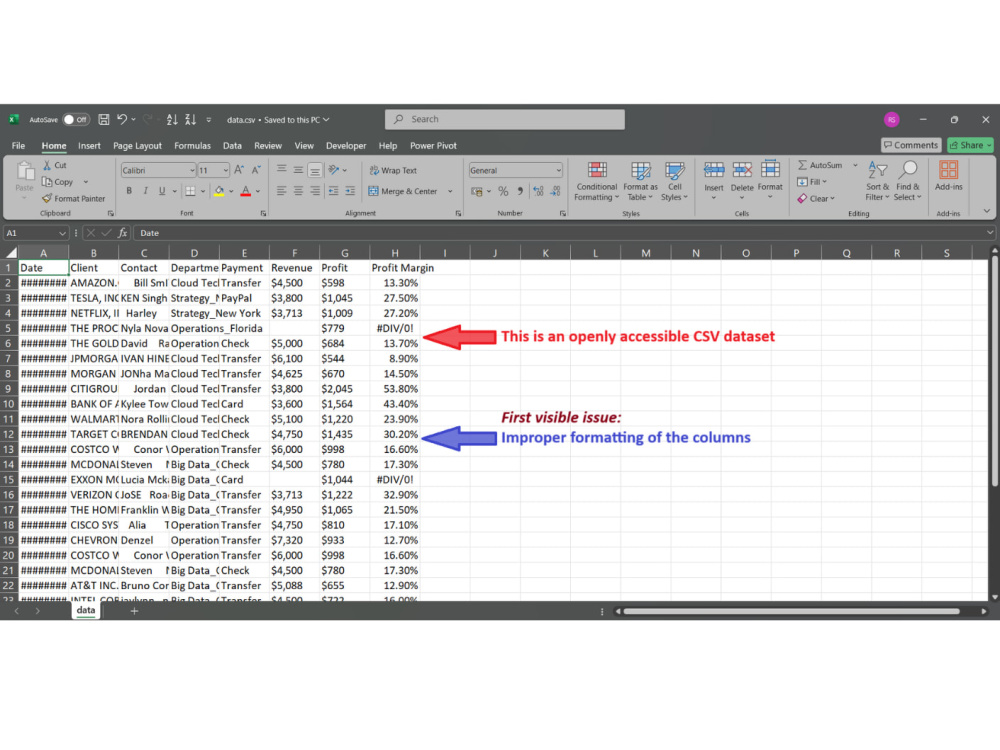The image size is (1000, 750).
Task: Switch to the Page Layout tab
Action: point(137,145)
